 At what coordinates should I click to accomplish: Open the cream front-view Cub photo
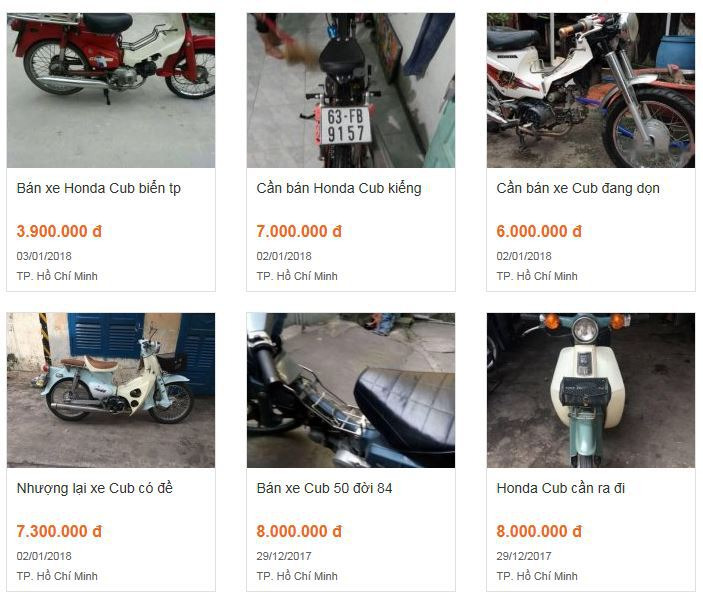pyautogui.click(x=591, y=390)
